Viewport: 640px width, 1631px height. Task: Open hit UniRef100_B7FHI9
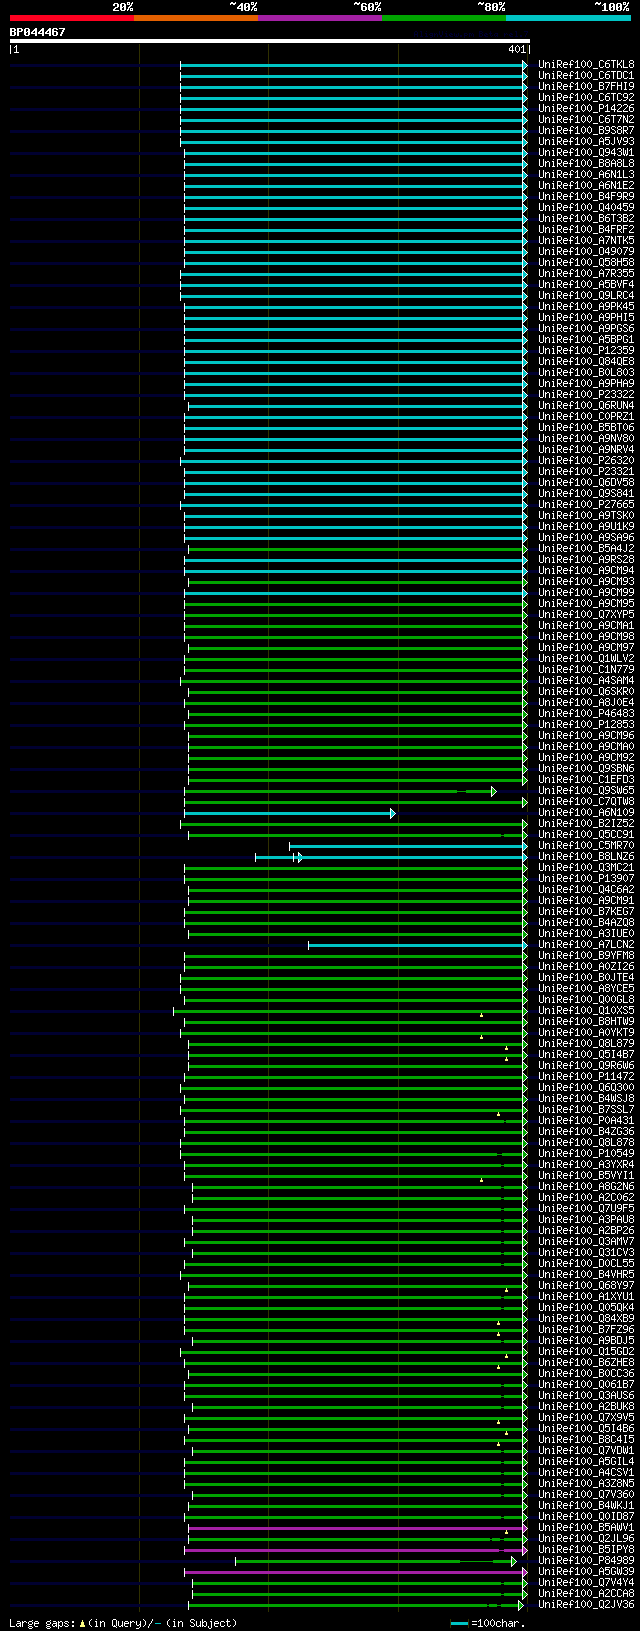pyautogui.click(x=586, y=86)
